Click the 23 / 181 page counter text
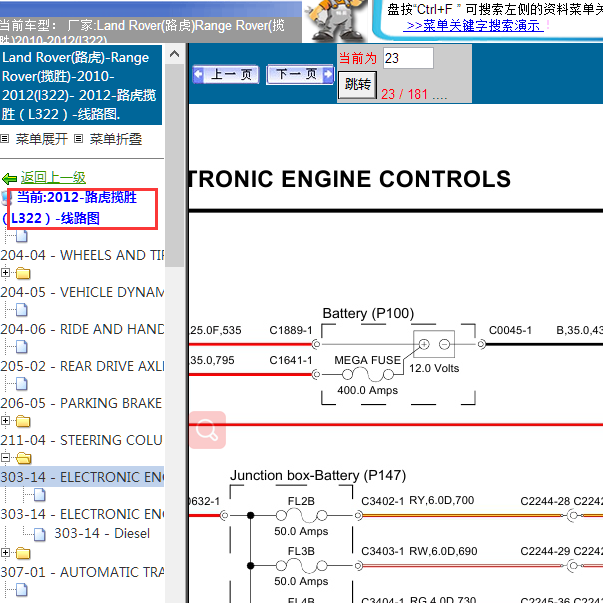This screenshot has height=603, width=603. point(405,94)
